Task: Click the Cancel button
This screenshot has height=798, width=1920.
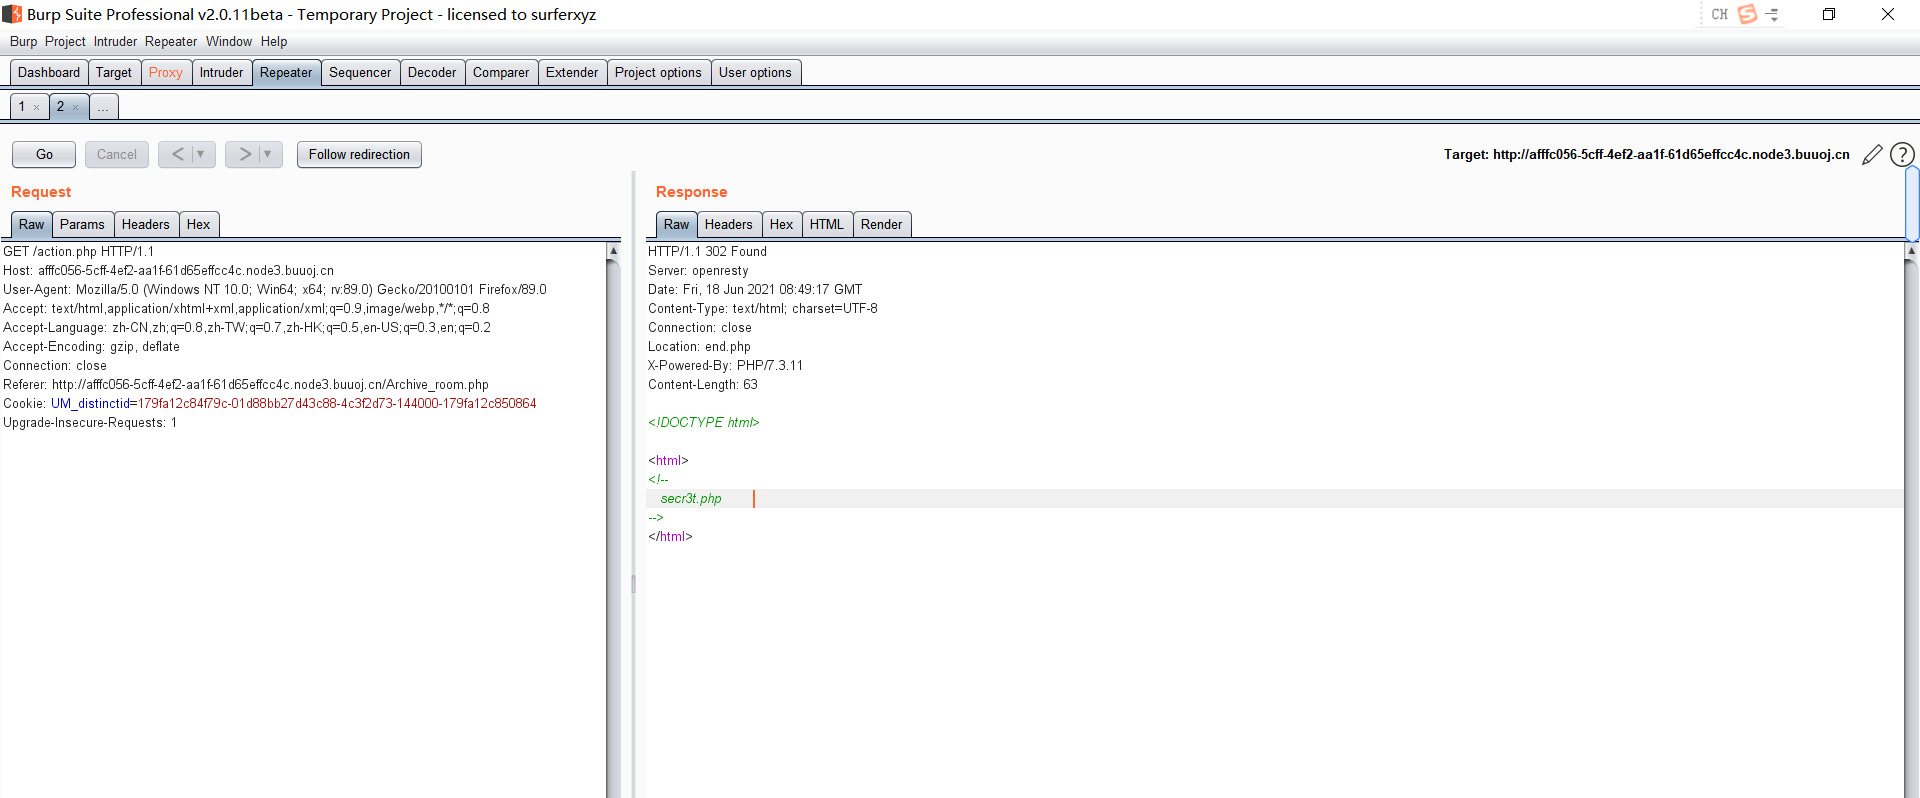Action: tap(117, 154)
